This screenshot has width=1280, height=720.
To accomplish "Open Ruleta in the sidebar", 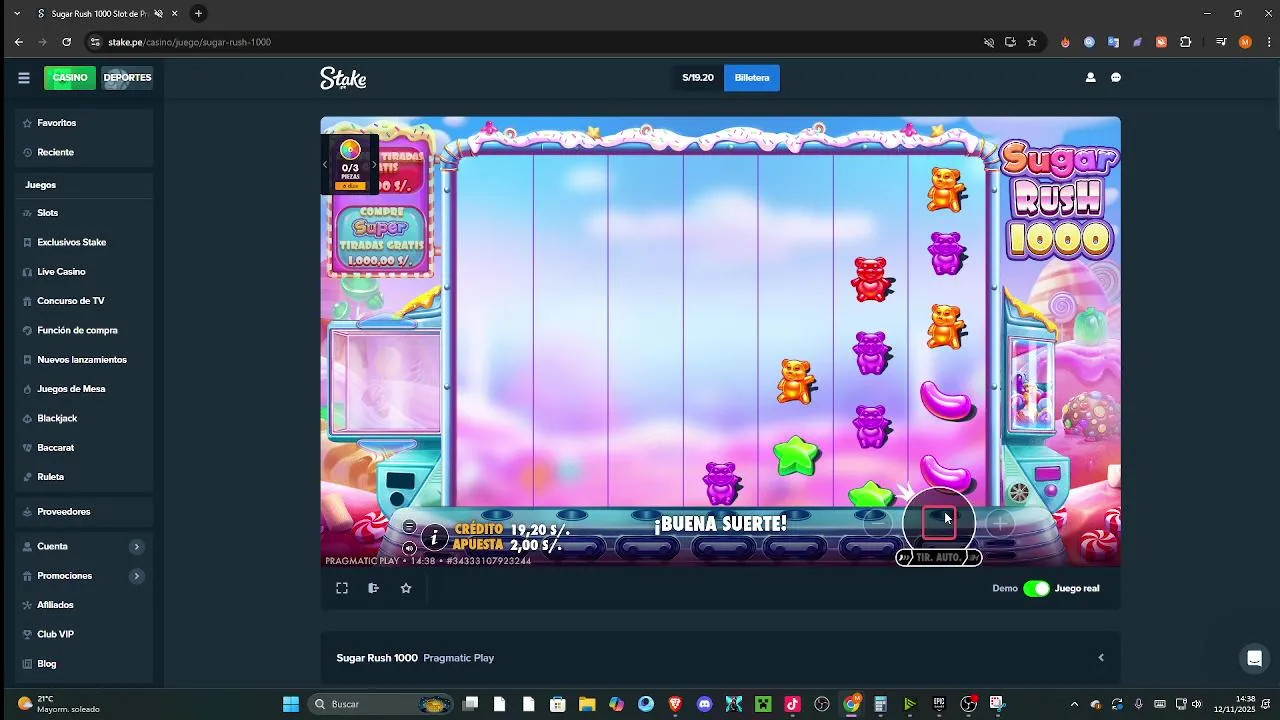I will point(85,477).
